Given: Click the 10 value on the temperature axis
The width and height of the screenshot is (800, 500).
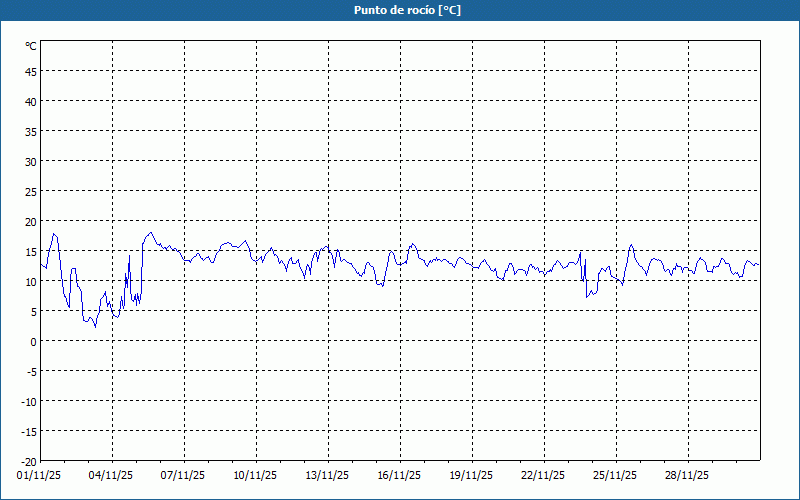Looking at the screenshot, I should 31,282.
